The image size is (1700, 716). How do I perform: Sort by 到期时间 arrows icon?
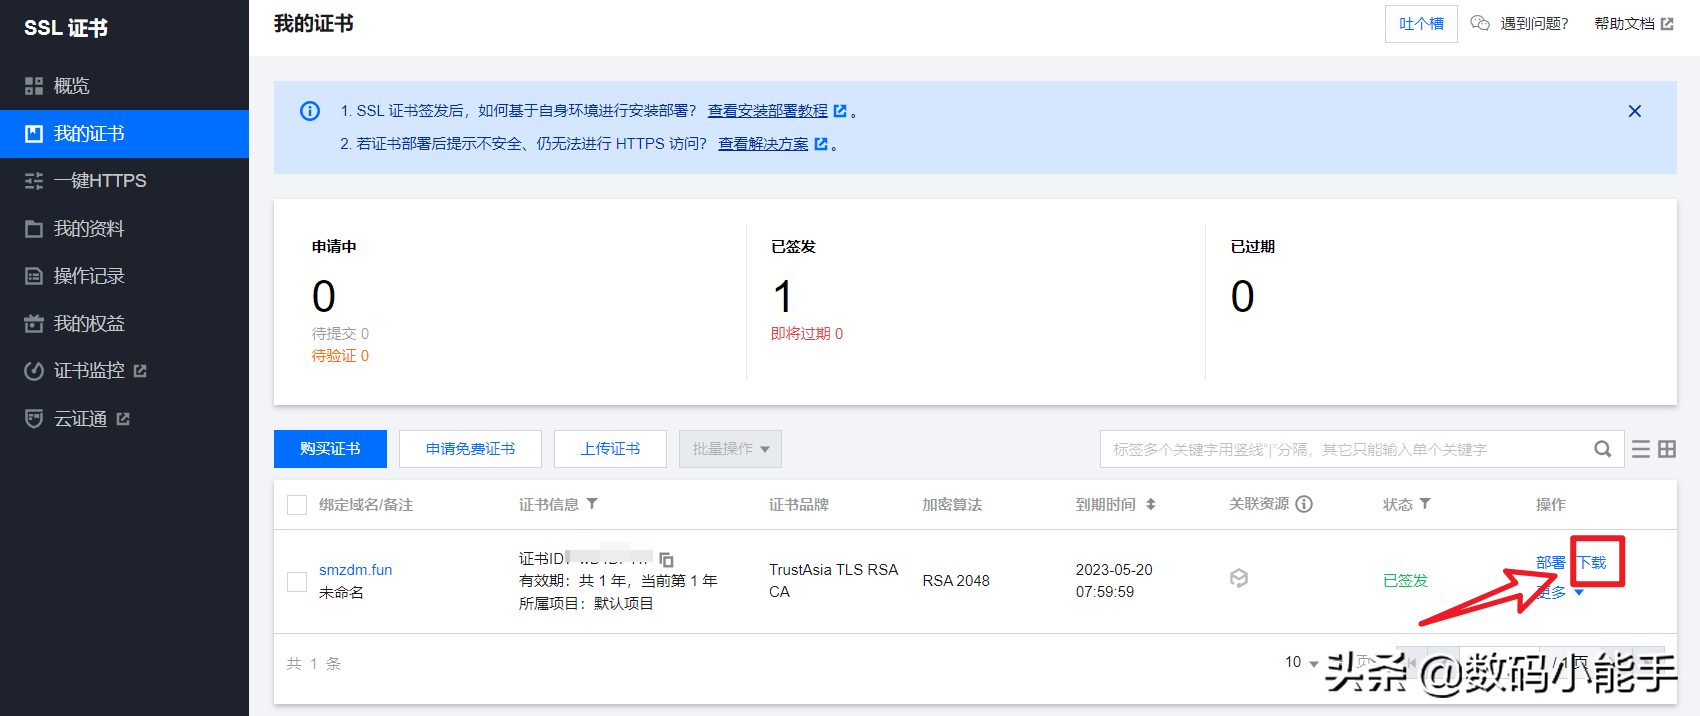pyautogui.click(x=1151, y=504)
